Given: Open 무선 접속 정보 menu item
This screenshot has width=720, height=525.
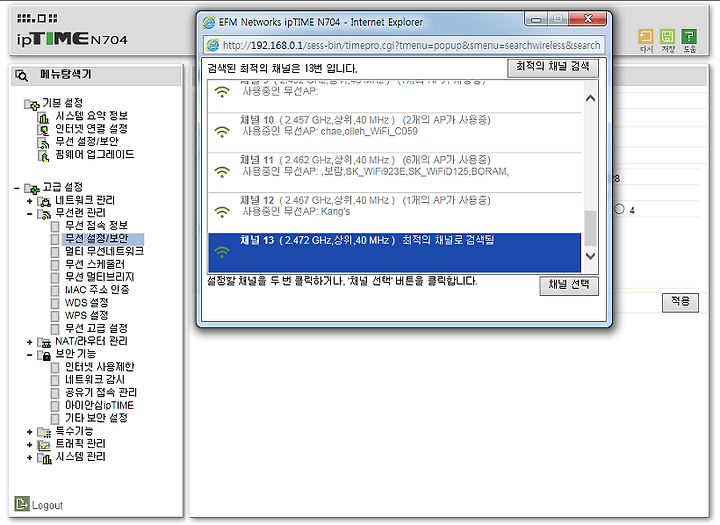Looking at the screenshot, I should tap(96, 226).
